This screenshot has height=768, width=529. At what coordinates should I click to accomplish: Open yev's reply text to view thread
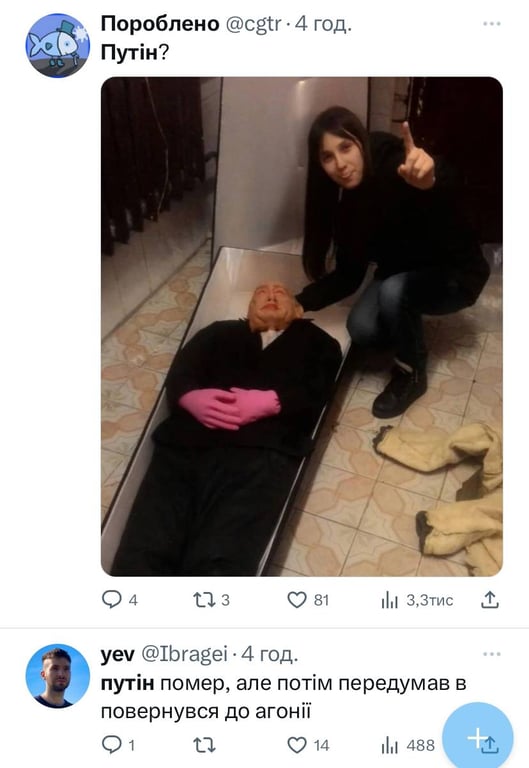coord(284,697)
